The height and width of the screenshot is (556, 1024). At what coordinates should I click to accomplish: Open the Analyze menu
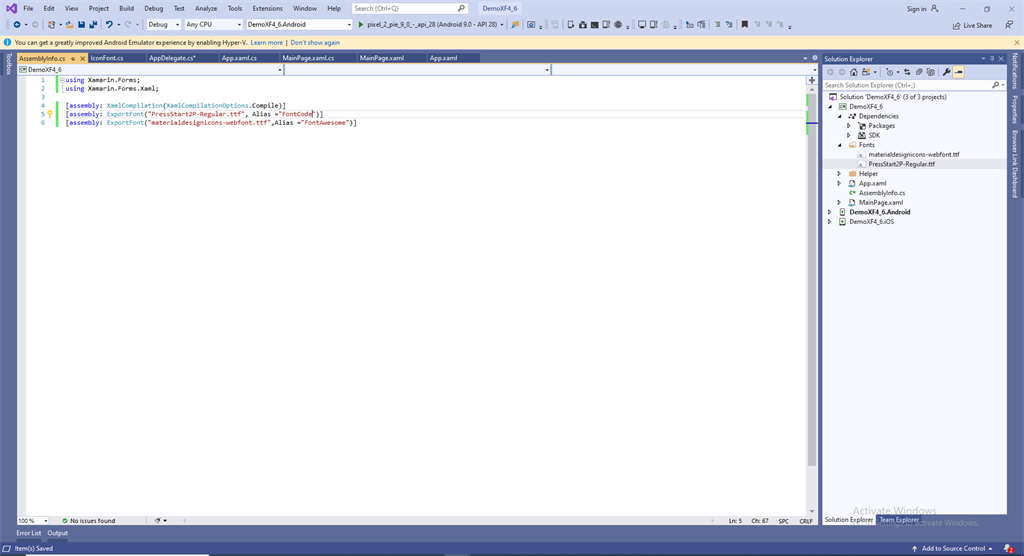[206, 8]
